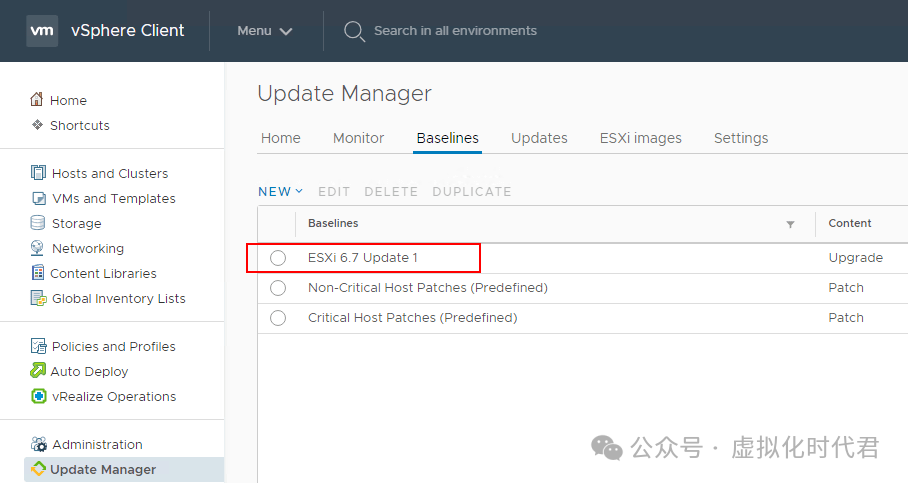Open the NEW baseline dropdown
The image size is (908, 483).
(x=280, y=192)
